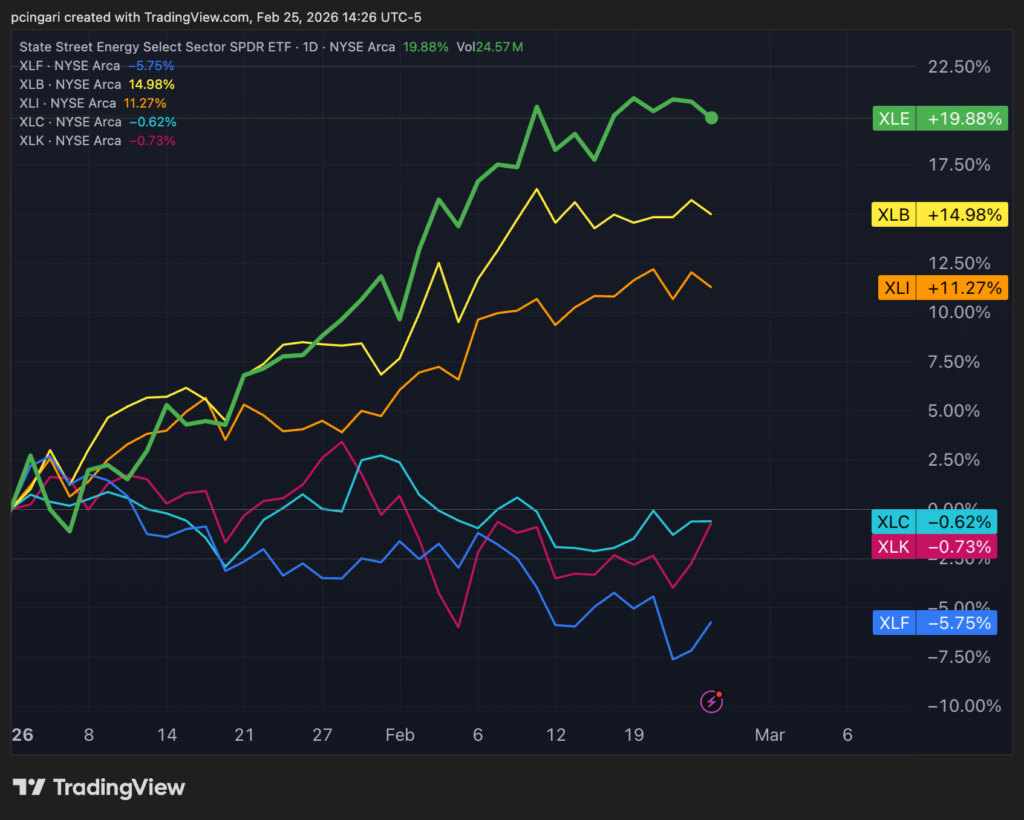This screenshot has height=820, width=1024.
Task: Click the yellow XLB colored price tag
Action: pyautogui.click(x=939, y=213)
